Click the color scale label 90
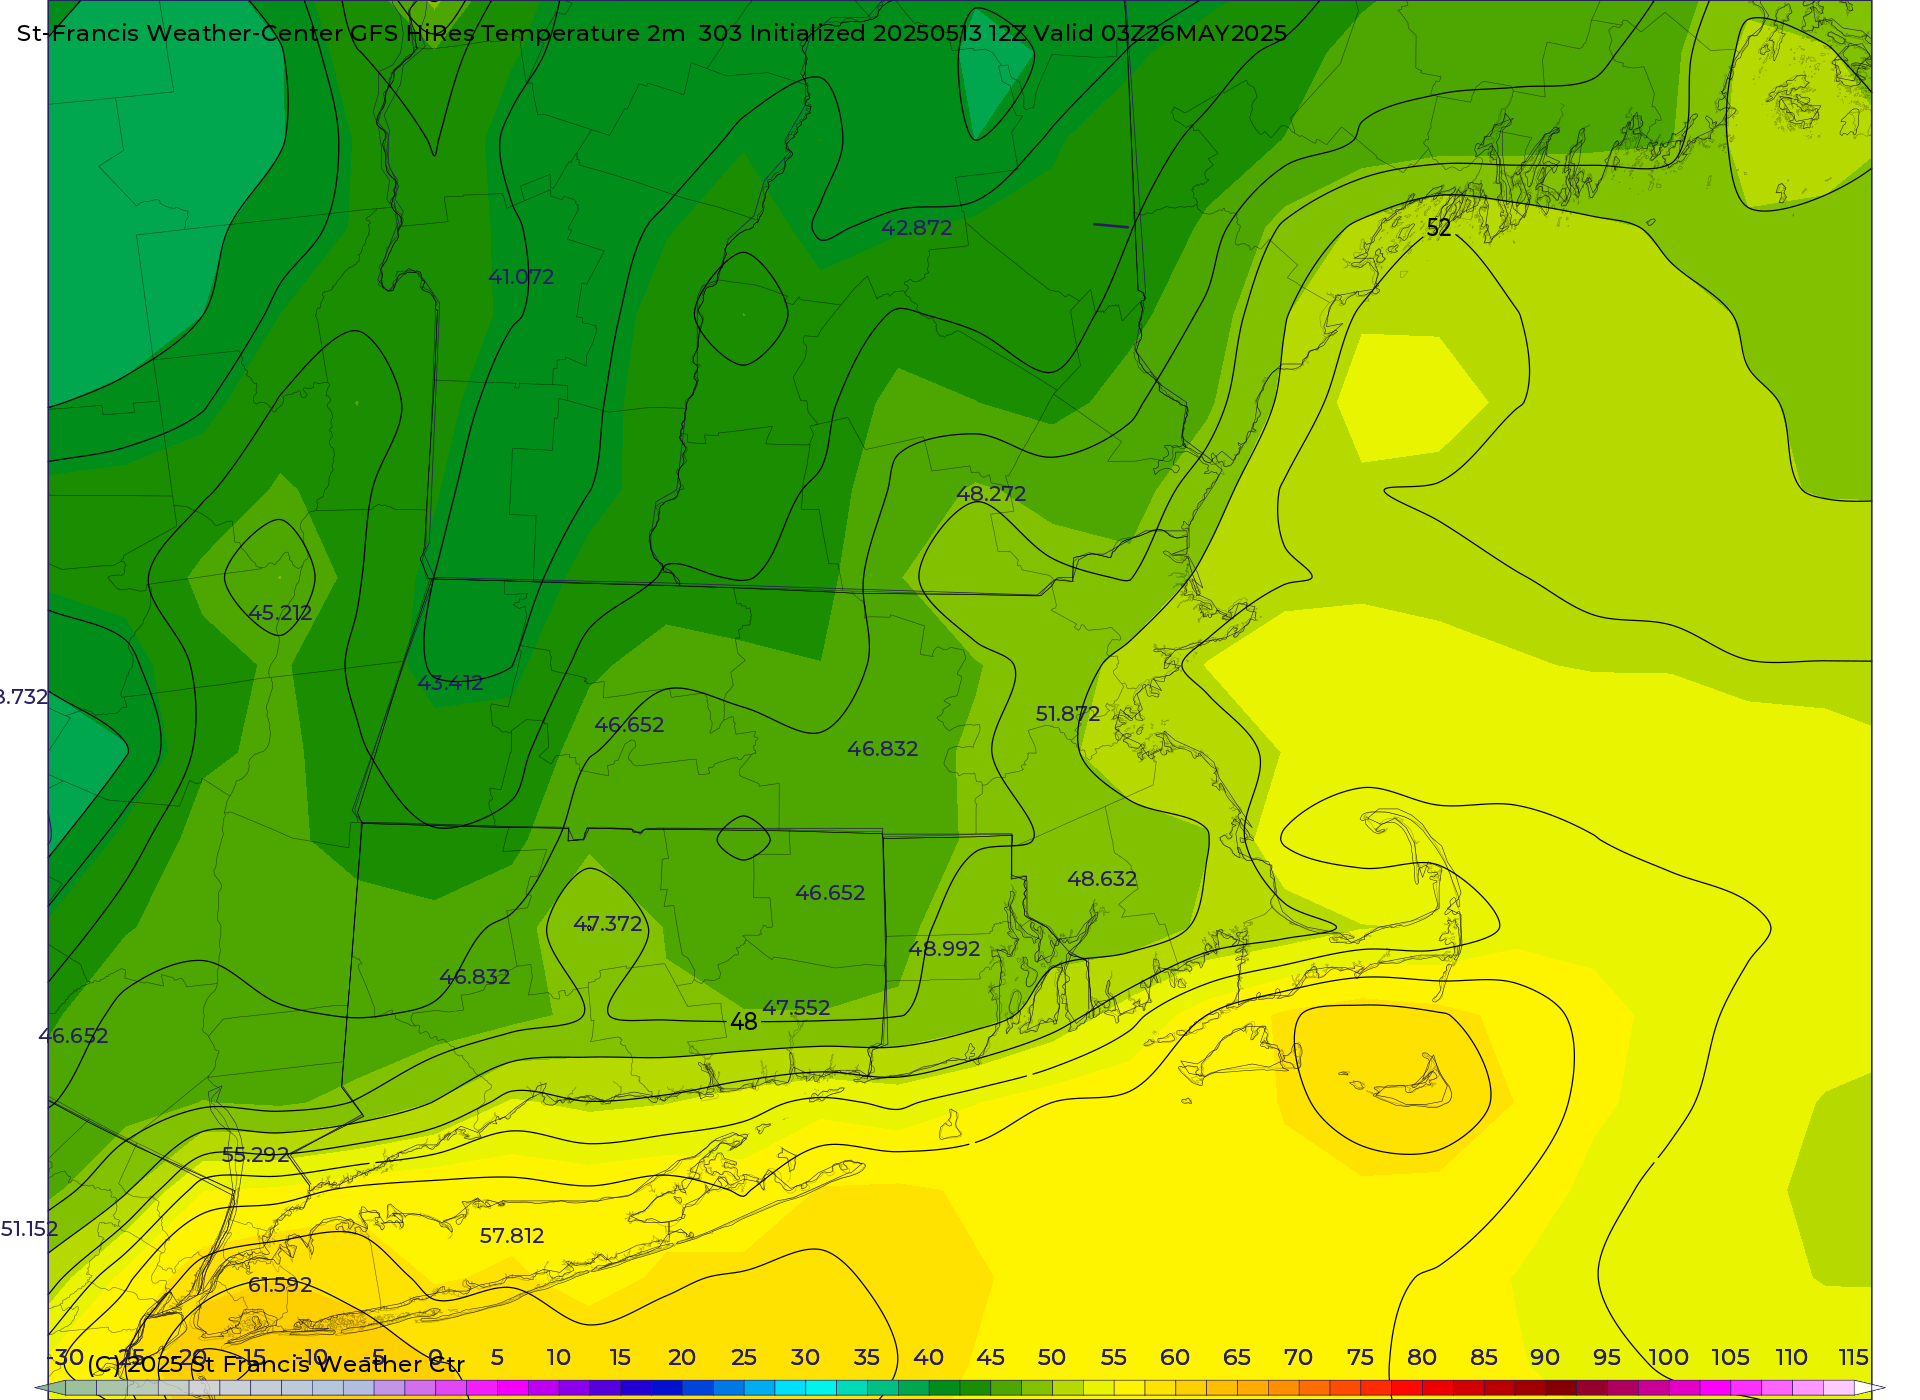This screenshot has height=1400, width=1920. coord(1545,1357)
